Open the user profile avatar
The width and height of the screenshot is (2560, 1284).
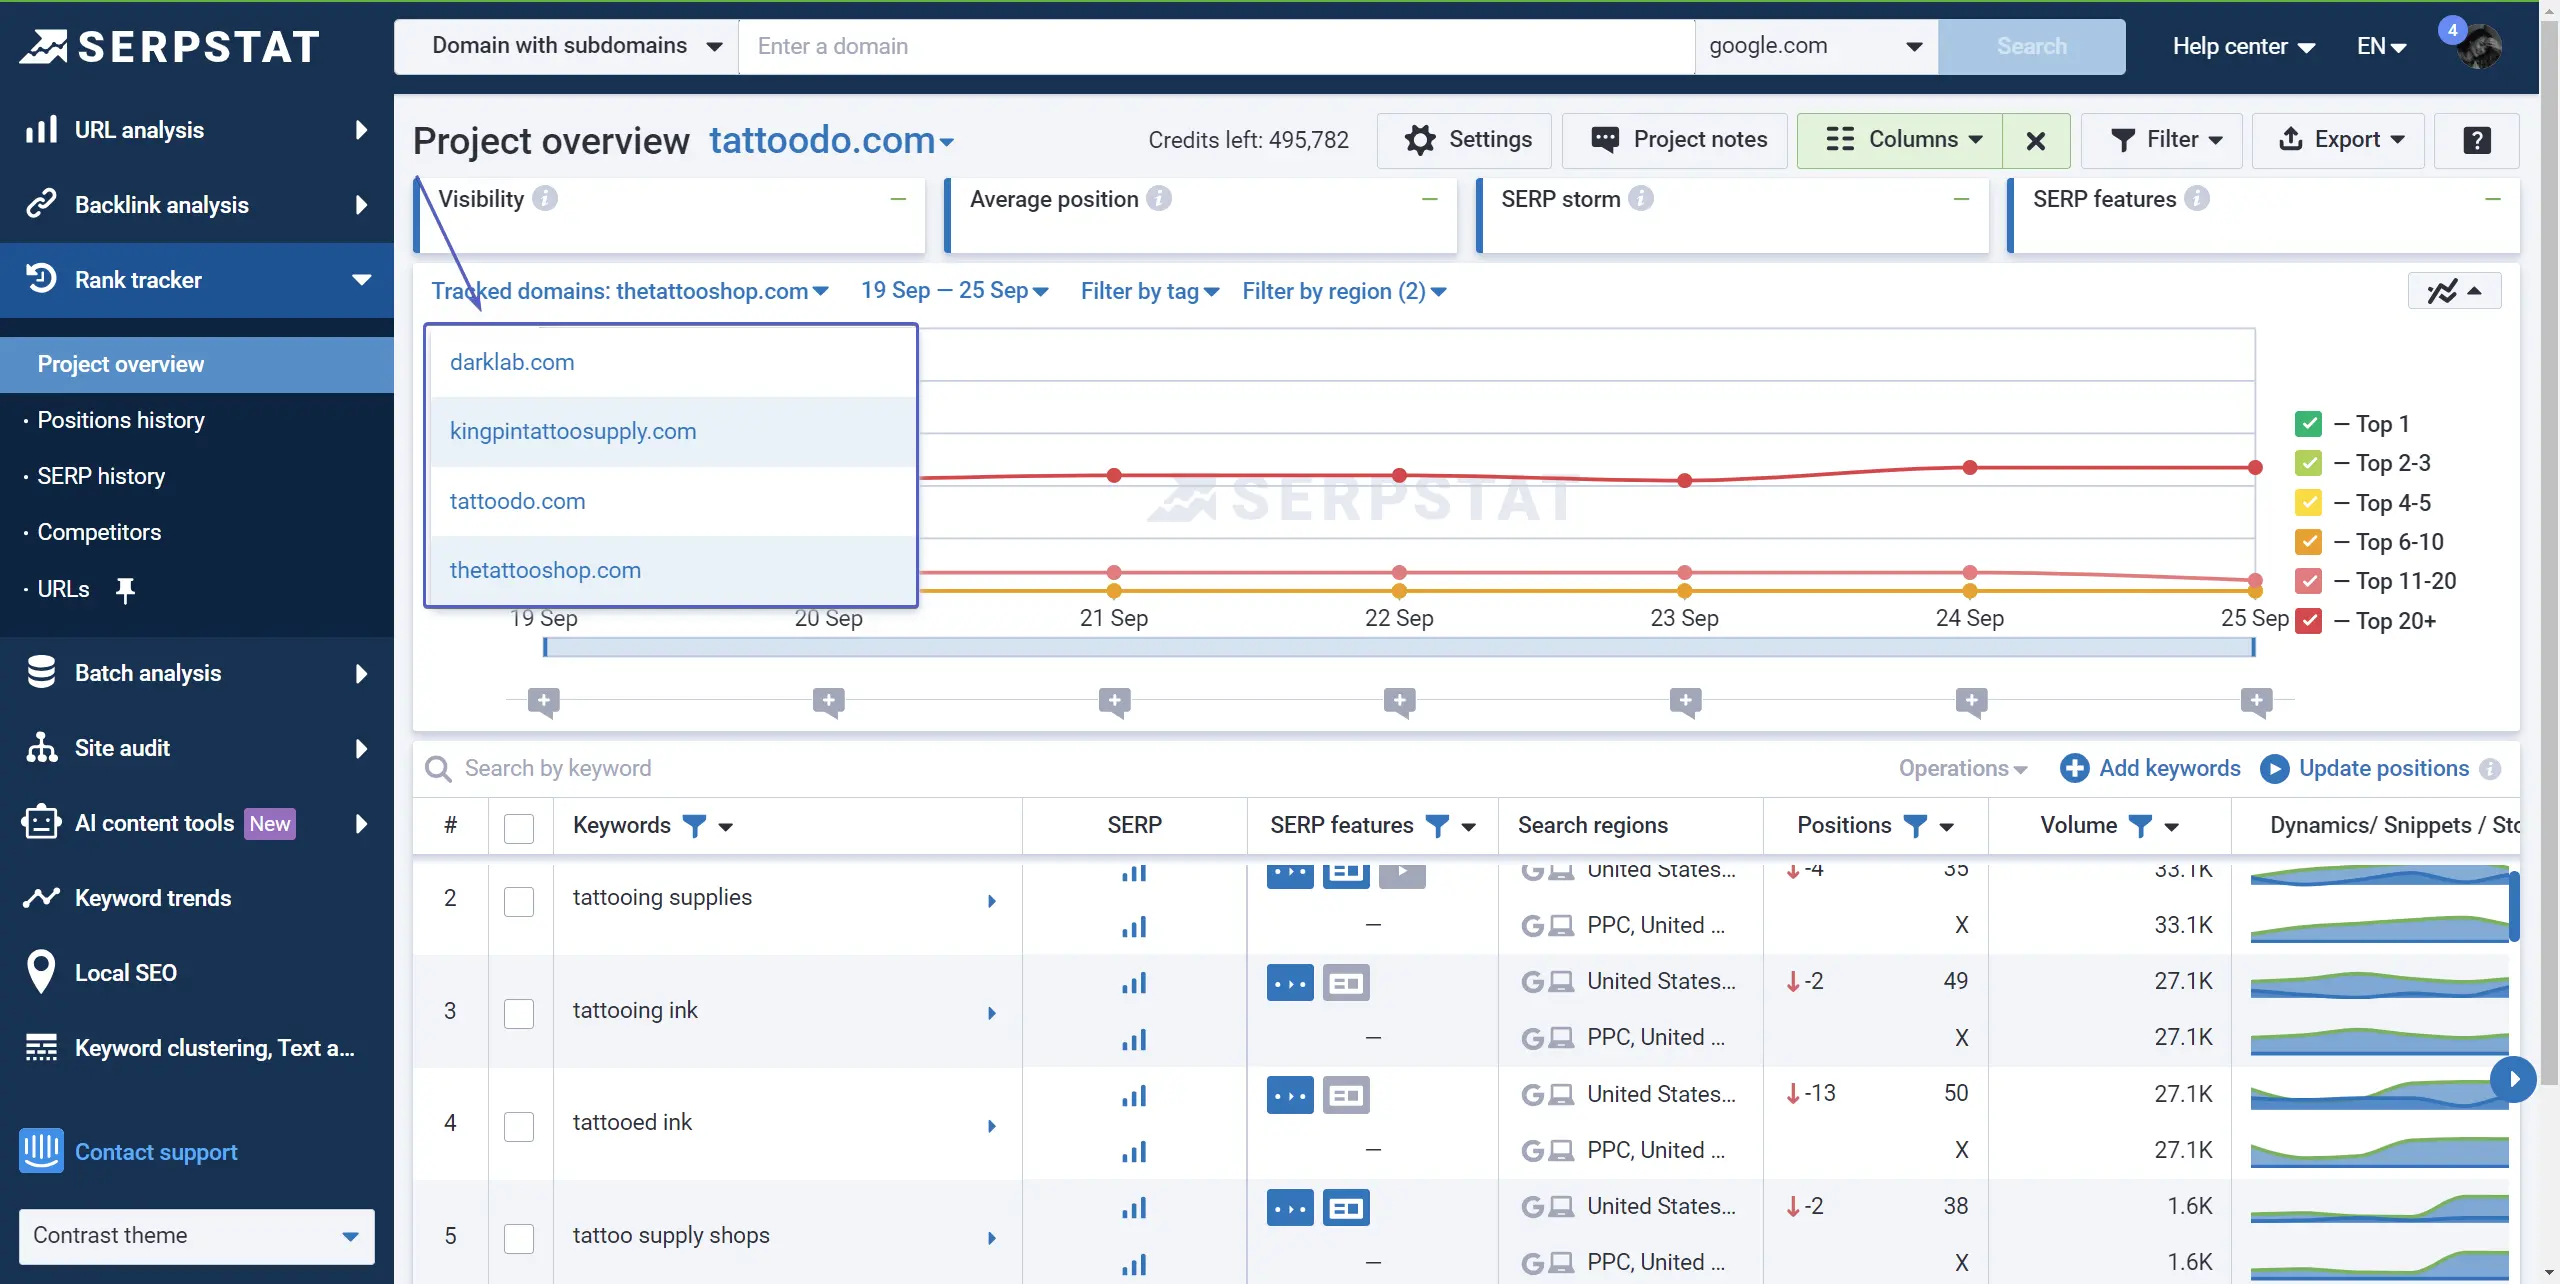2480,46
